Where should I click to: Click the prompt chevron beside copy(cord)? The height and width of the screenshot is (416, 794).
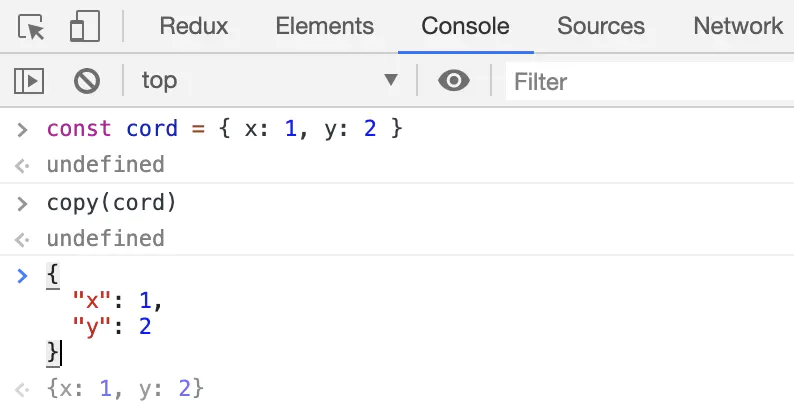click(x=22, y=203)
